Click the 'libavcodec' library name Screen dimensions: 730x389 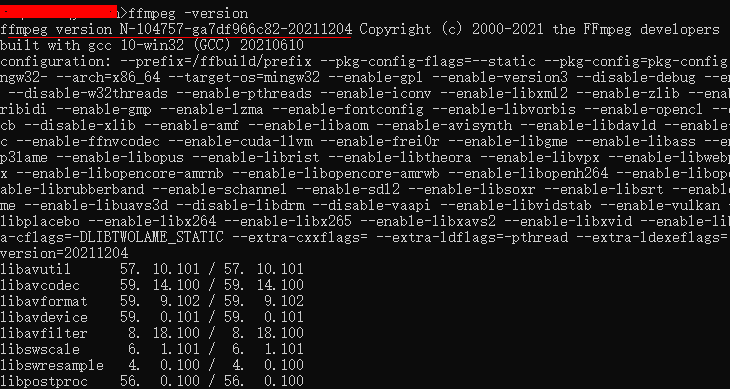coord(40,285)
